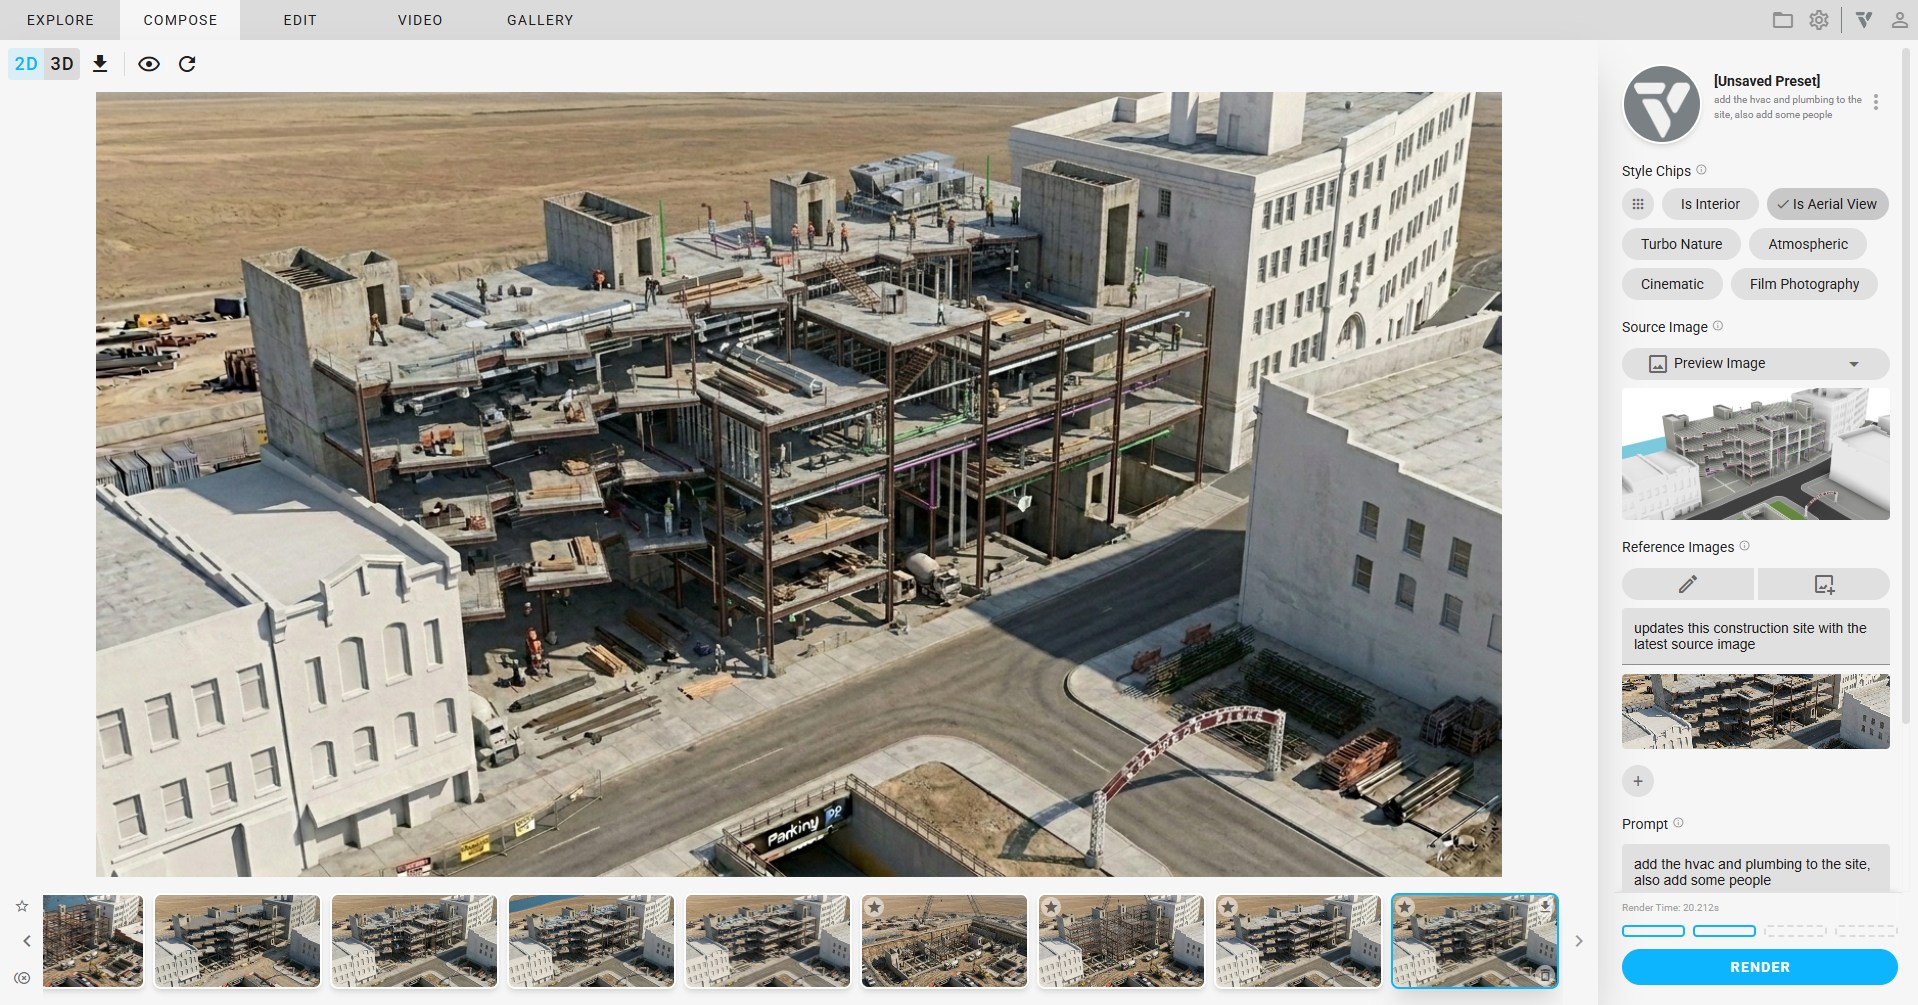This screenshot has width=1918, height=1005.
Task: Toggle the eye visibility icon
Action: click(x=149, y=64)
